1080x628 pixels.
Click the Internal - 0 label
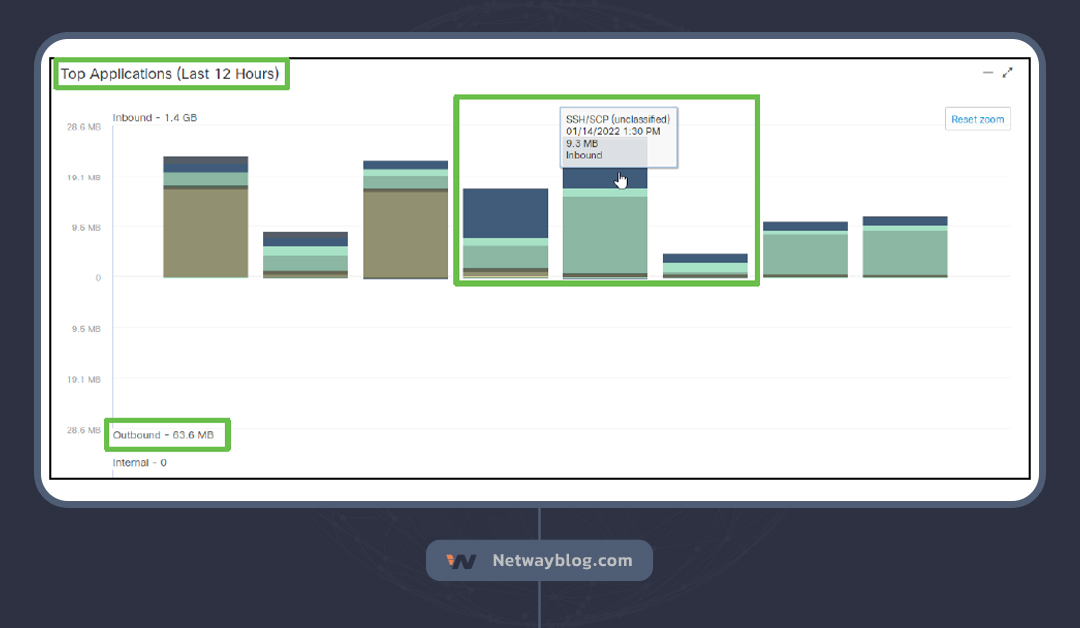click(x=139, y=463)
